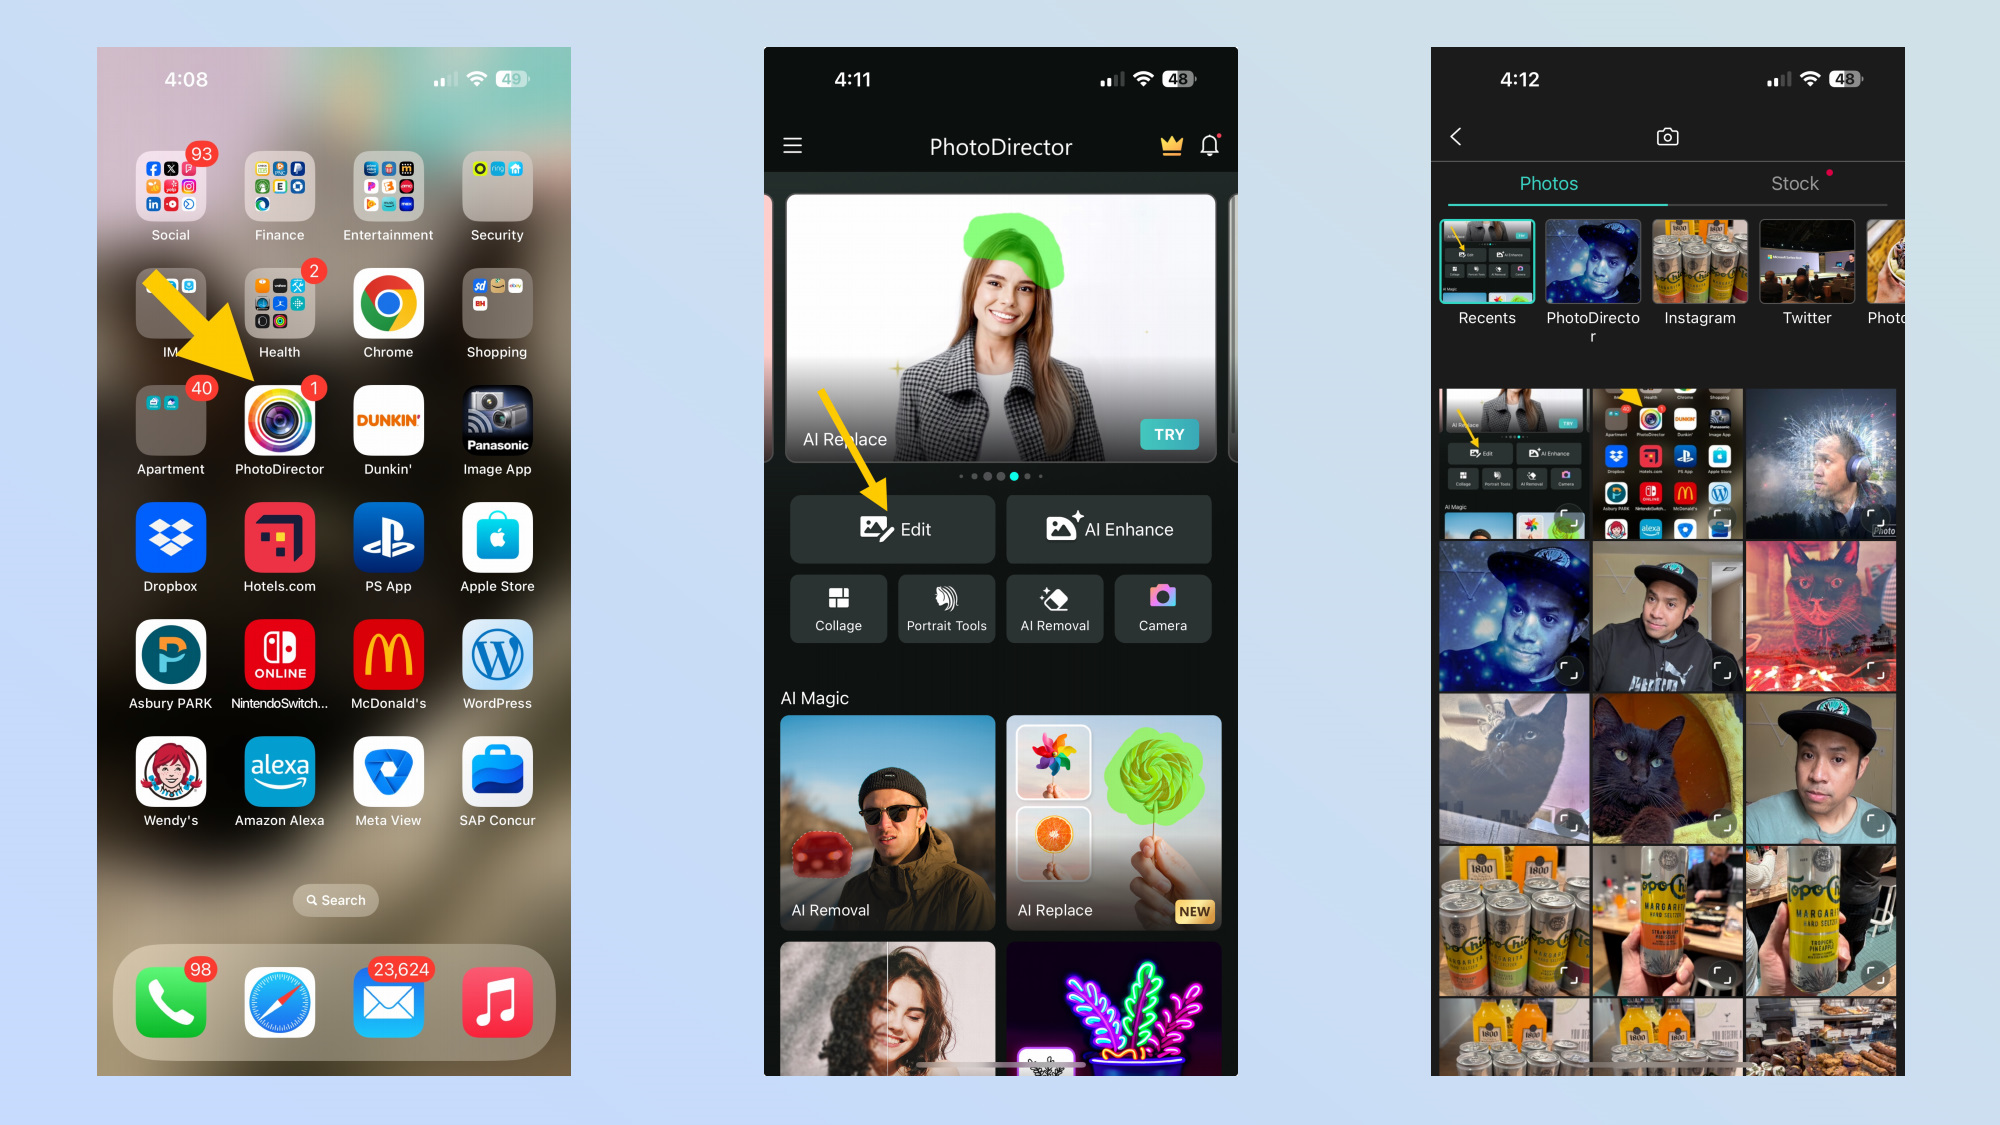Tap TRY button for AI Replace
The width and height of the screenshot is (2000, 1125).
1169,434
